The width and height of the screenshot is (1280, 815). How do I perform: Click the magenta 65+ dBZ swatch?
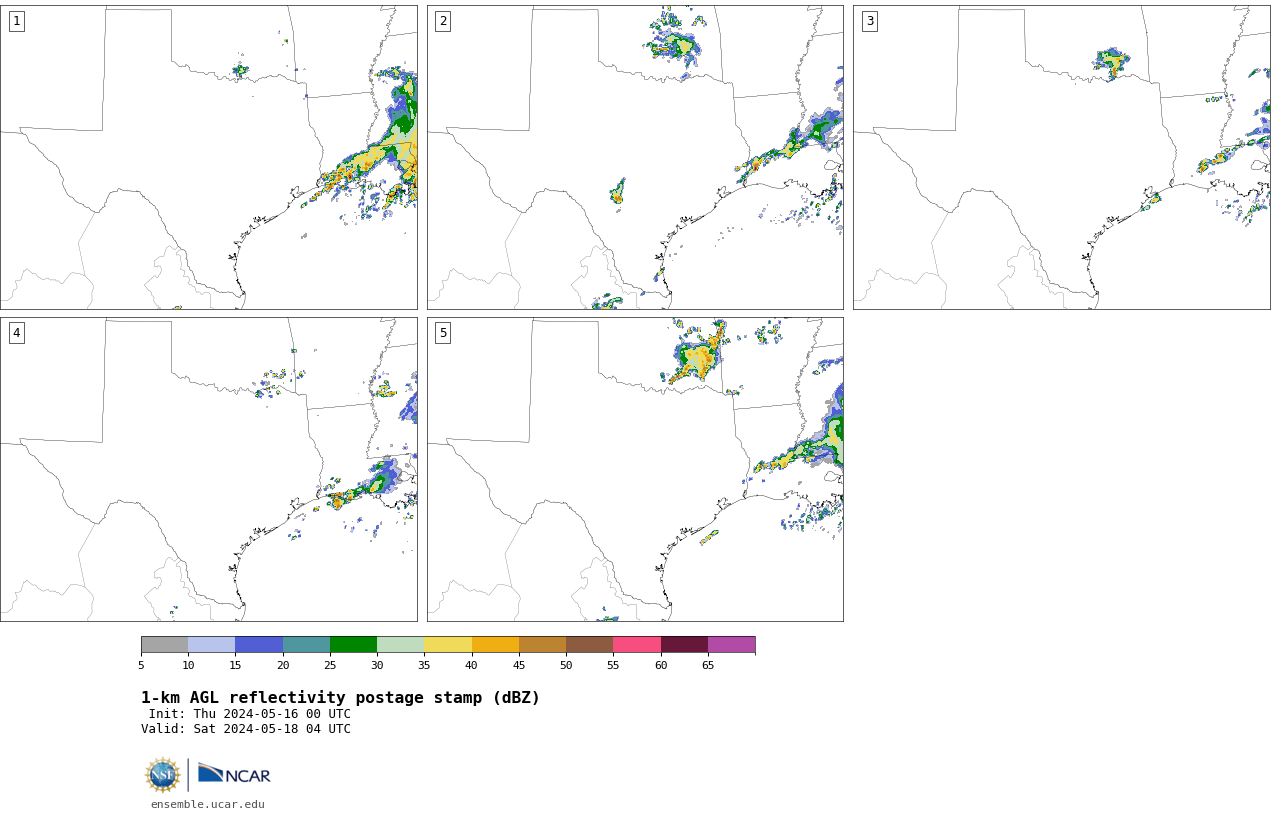pos(731,645)
